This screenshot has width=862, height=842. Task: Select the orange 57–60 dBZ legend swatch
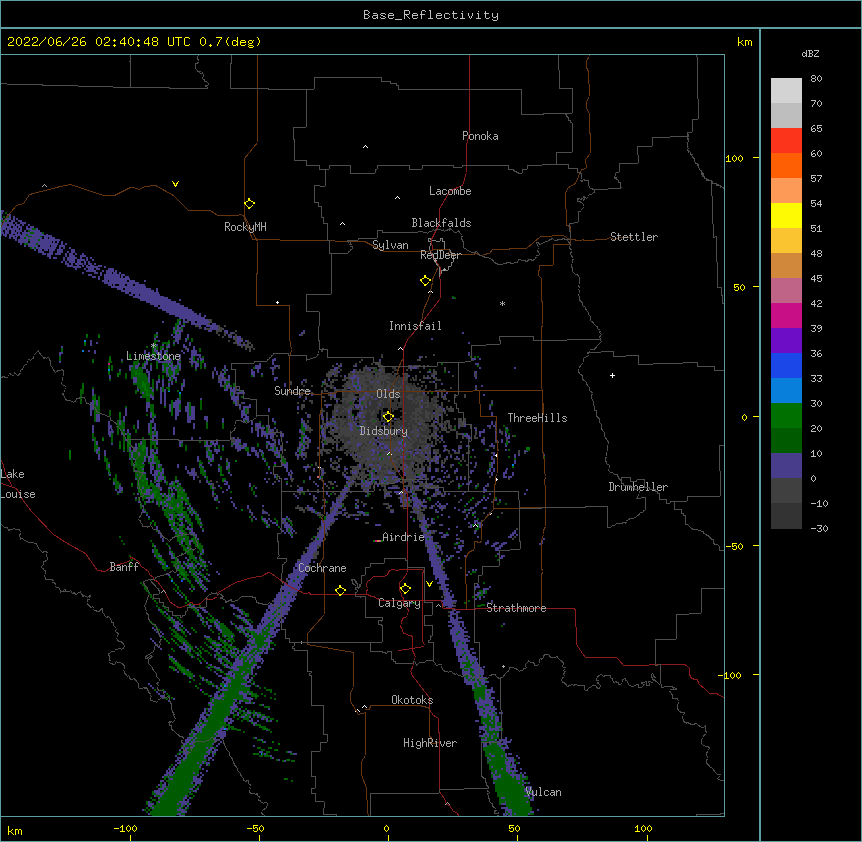786,165
